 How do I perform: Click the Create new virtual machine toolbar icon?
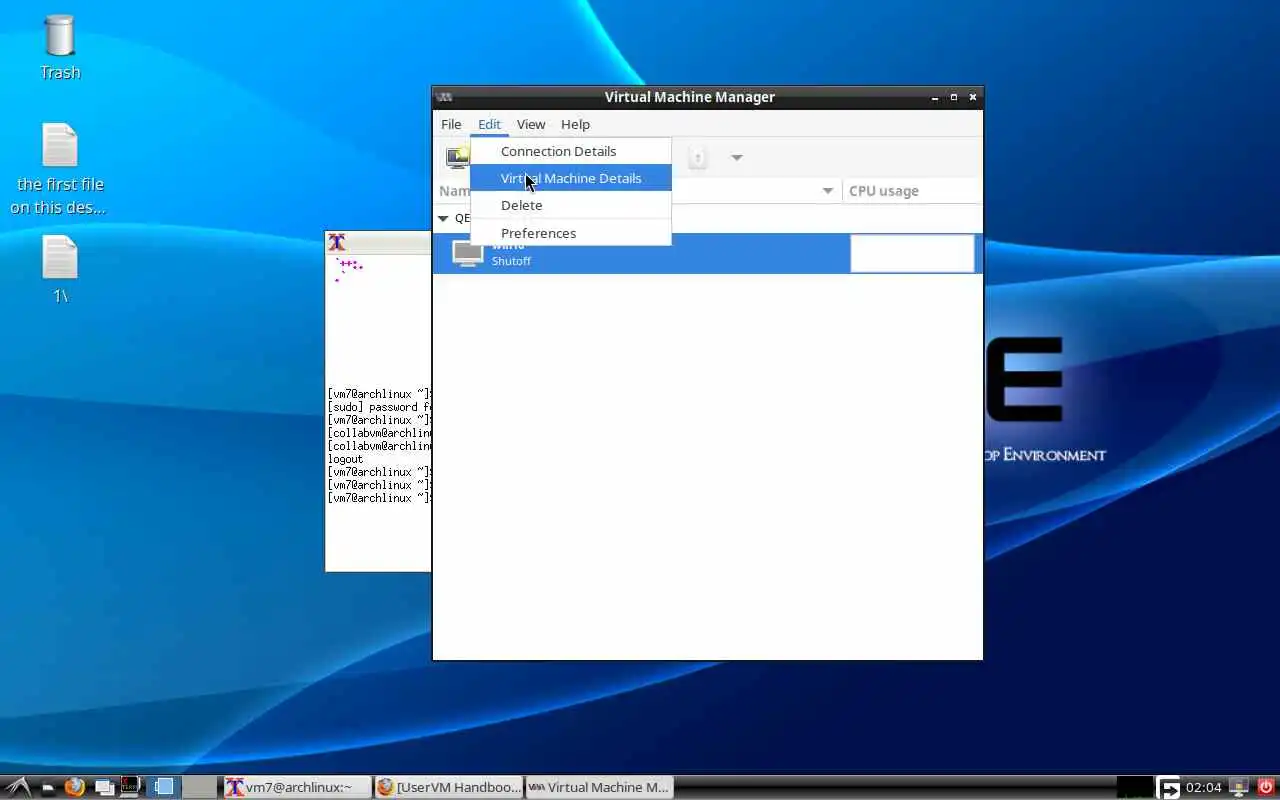458,157
